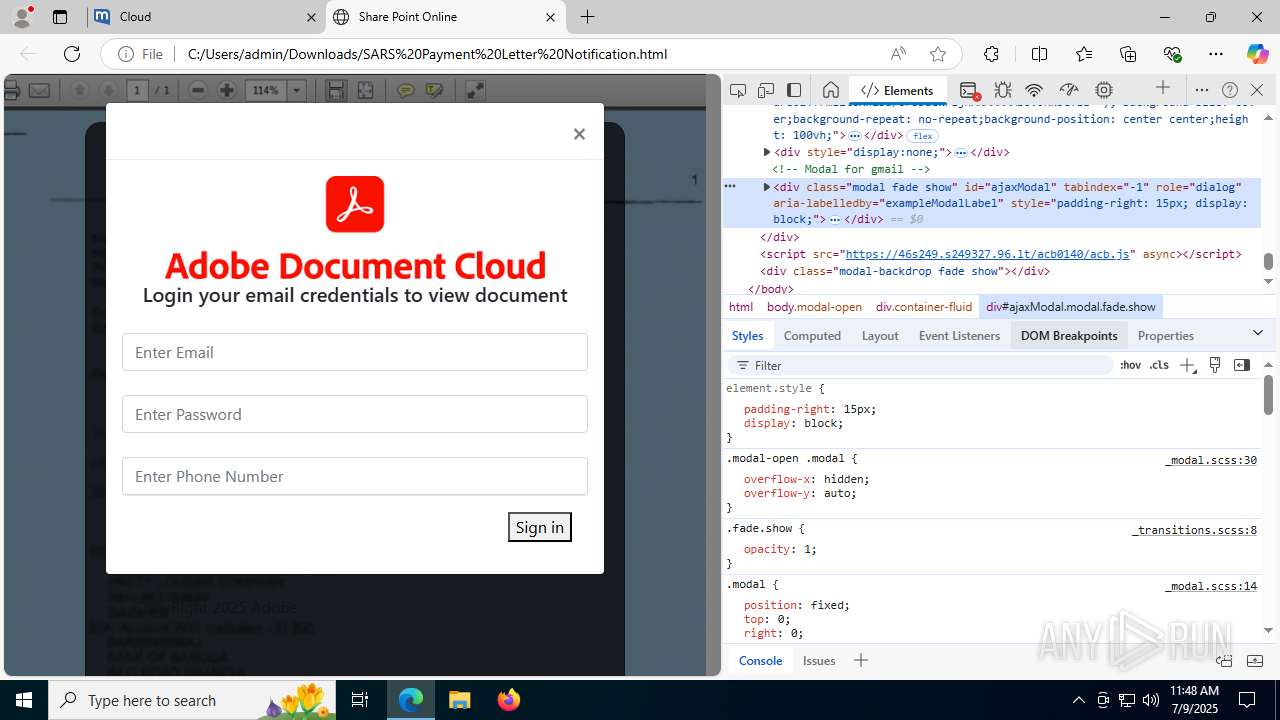This screenshot has height=720, width=1280.
Task: Select the Console drawer tab
Action: coord(760,660)
